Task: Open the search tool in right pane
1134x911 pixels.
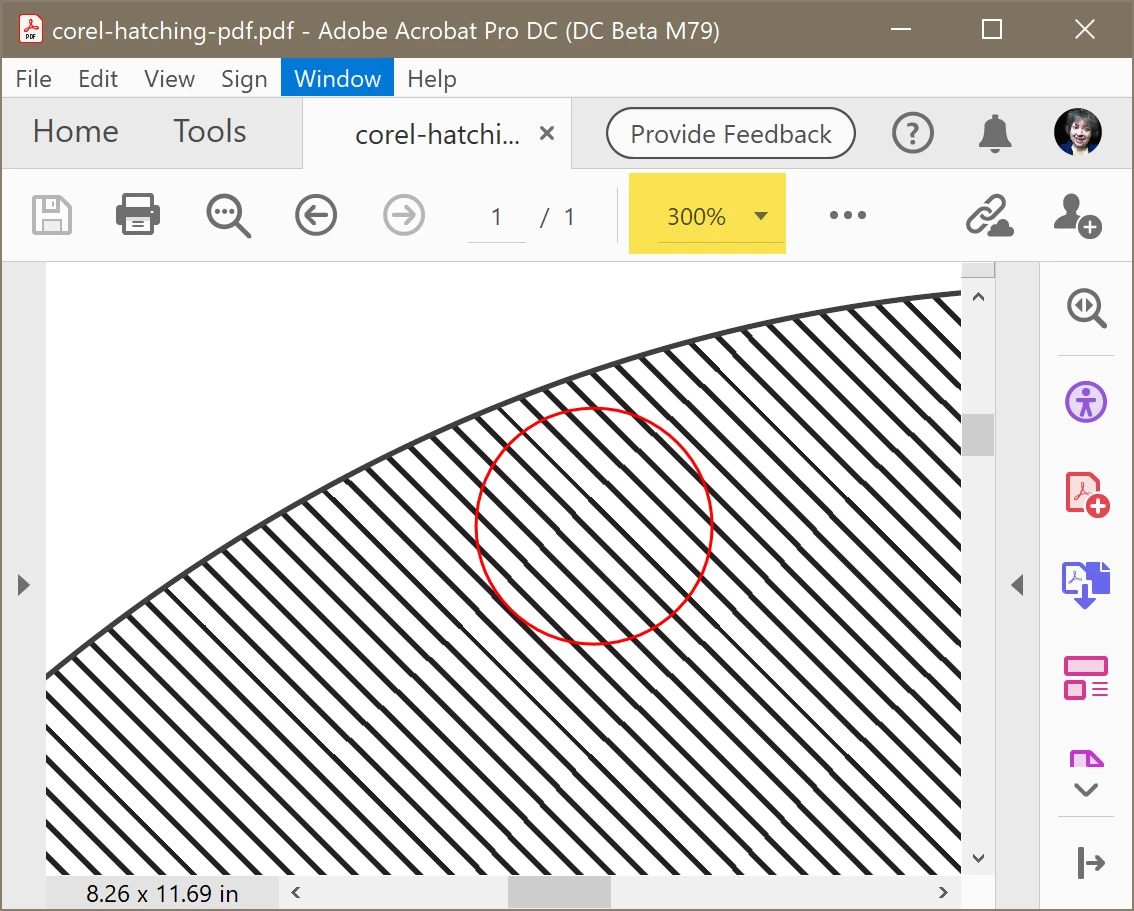Action: point(1086,309)
